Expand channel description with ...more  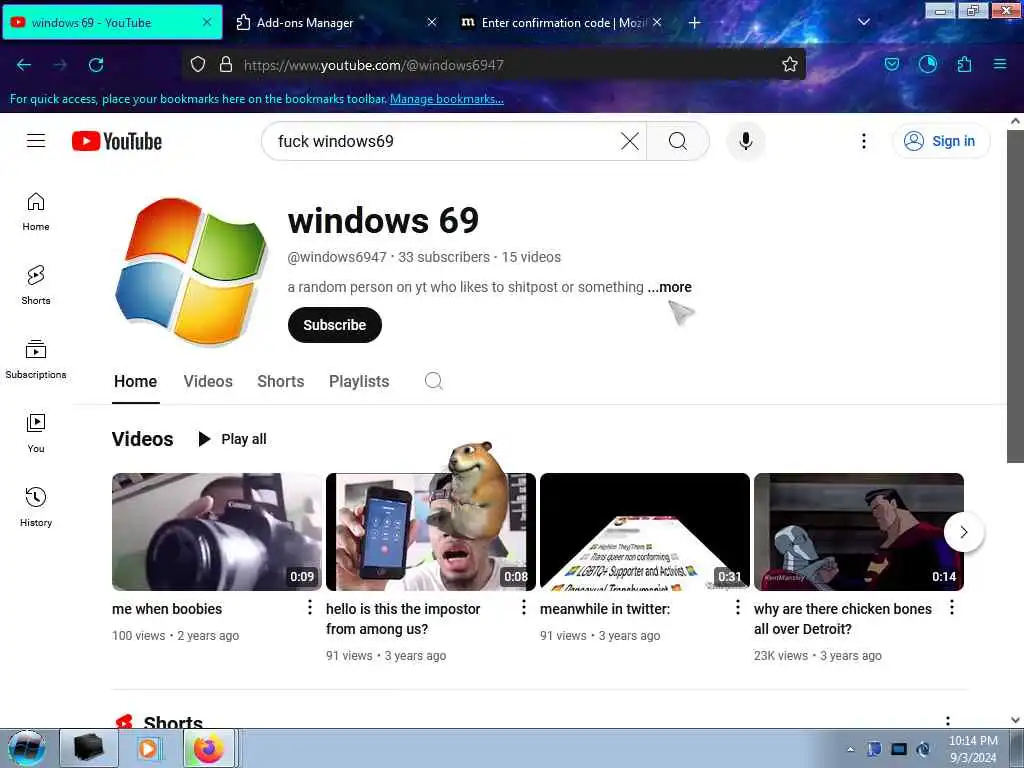click(669, 287)
